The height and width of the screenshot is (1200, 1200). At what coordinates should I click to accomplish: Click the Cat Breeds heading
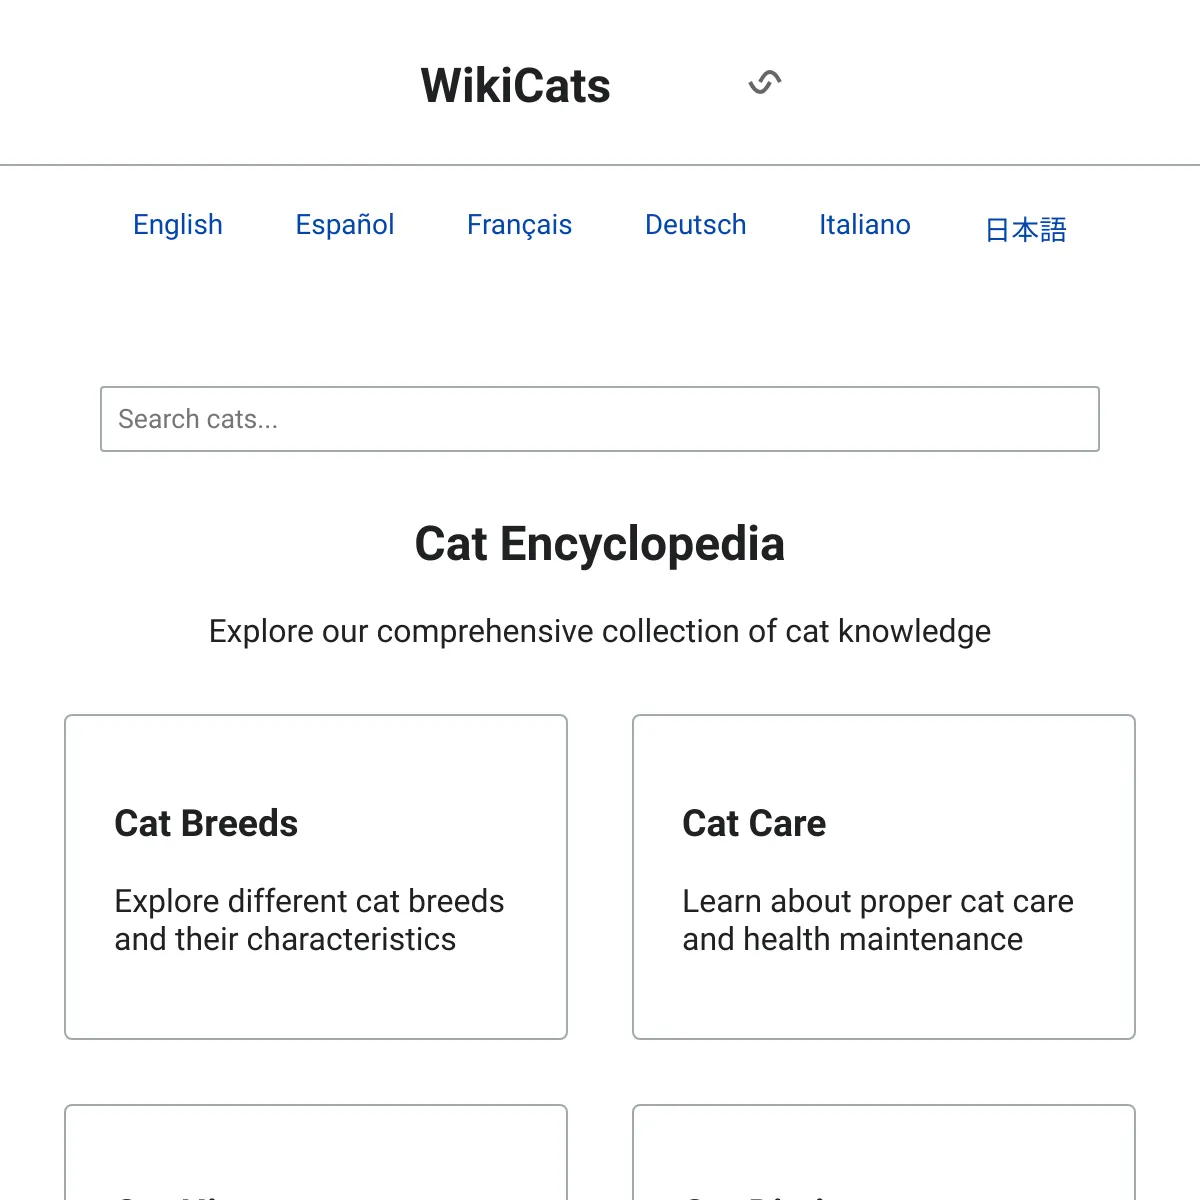pyautogui.click(x=206, y=824)
